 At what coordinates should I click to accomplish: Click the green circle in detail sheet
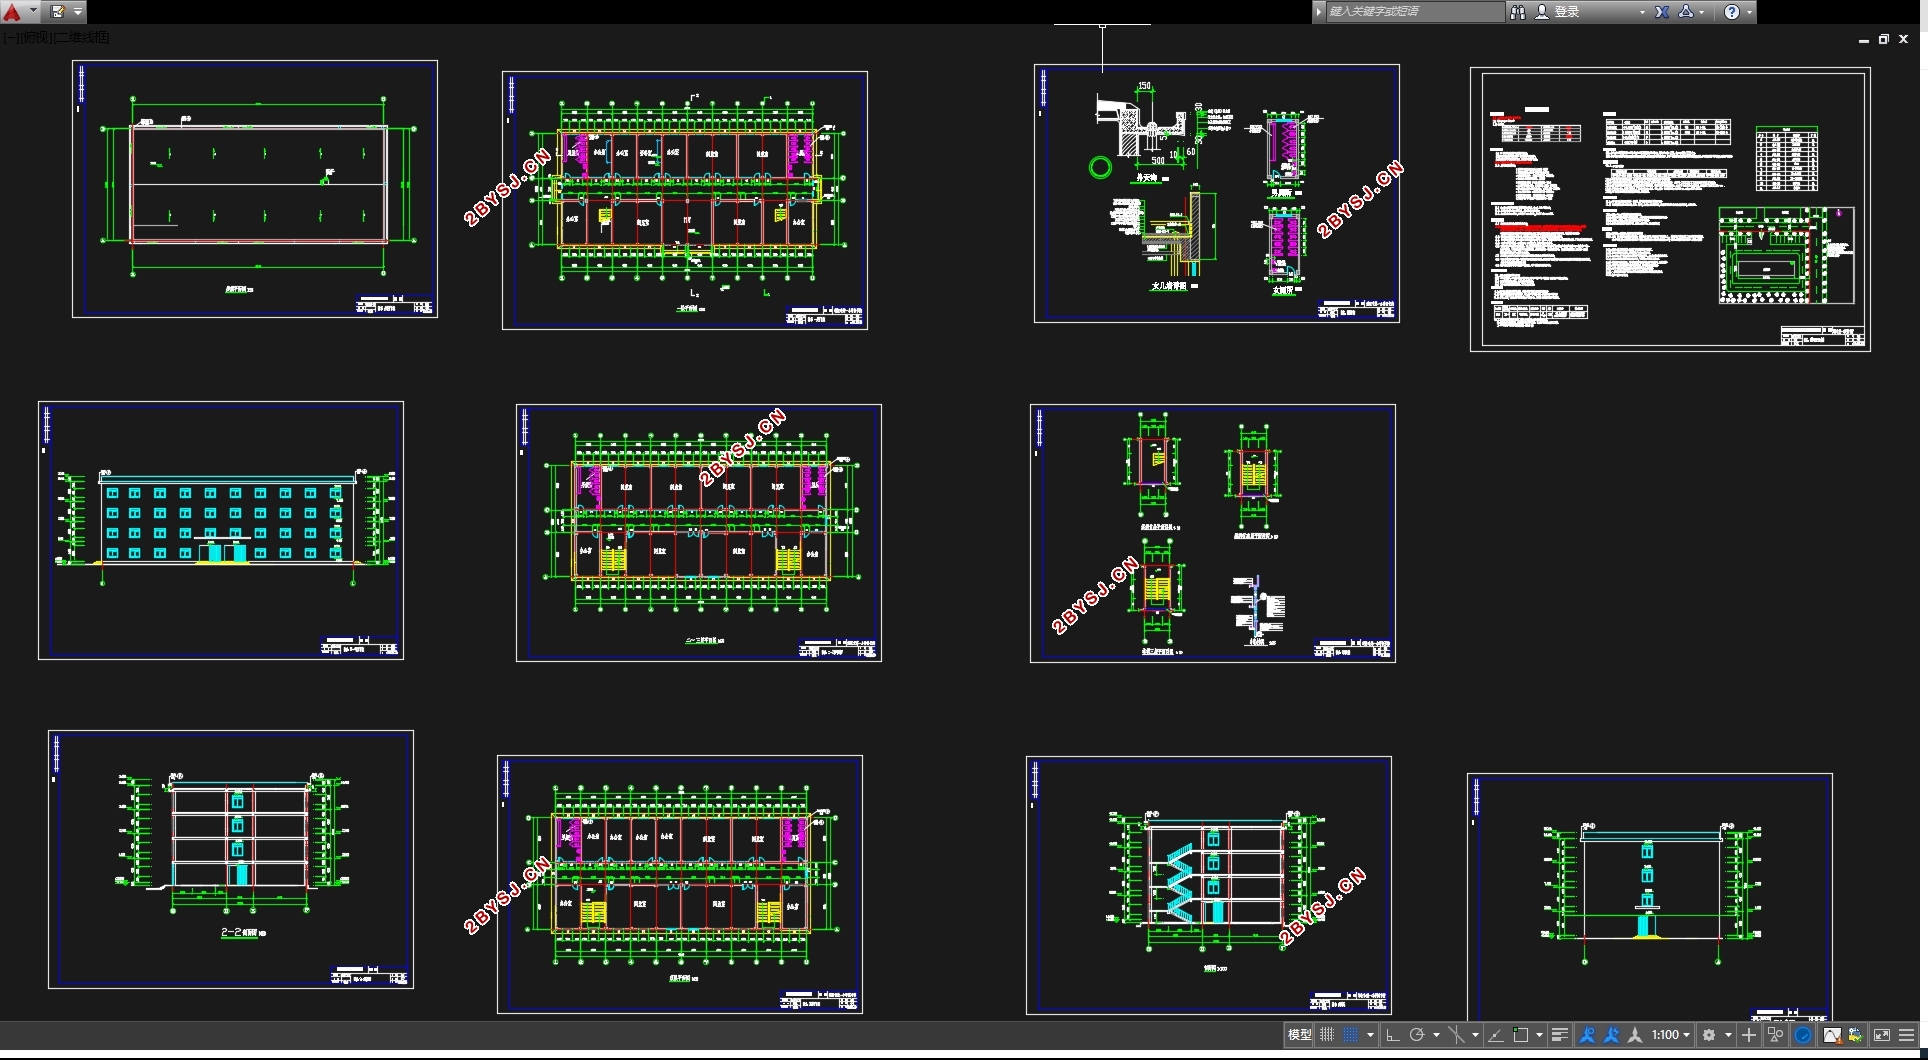1100,167
